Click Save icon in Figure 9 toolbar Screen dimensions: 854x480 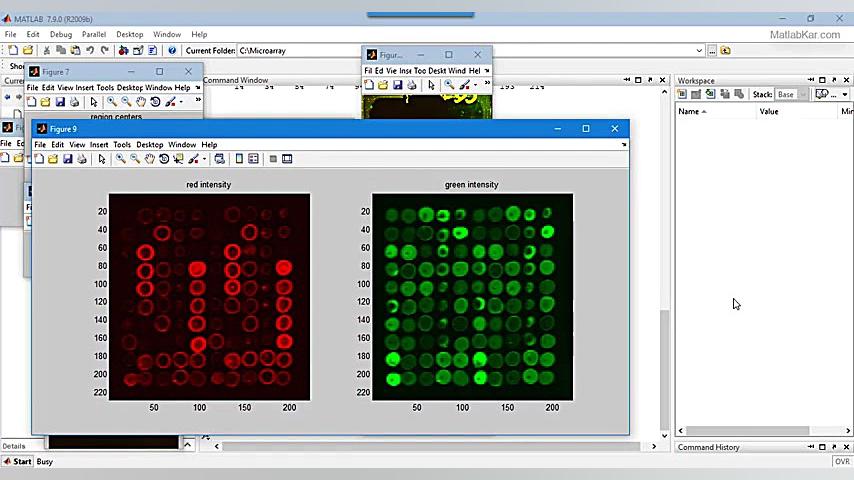click(68, 159)
